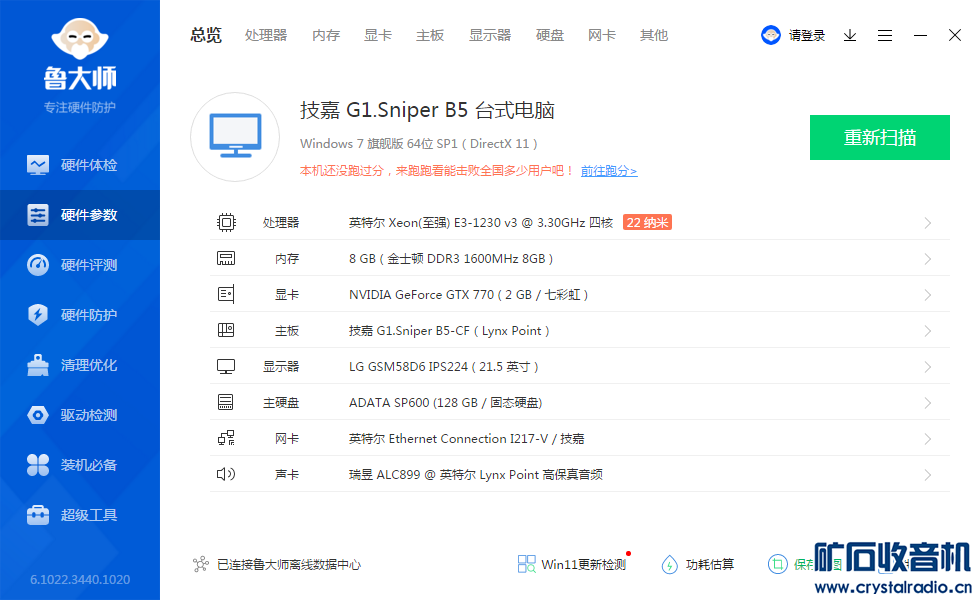Viewport: 980px width, 600px height.
Task: Click the graphics card icon
Action: click(226, 294)
